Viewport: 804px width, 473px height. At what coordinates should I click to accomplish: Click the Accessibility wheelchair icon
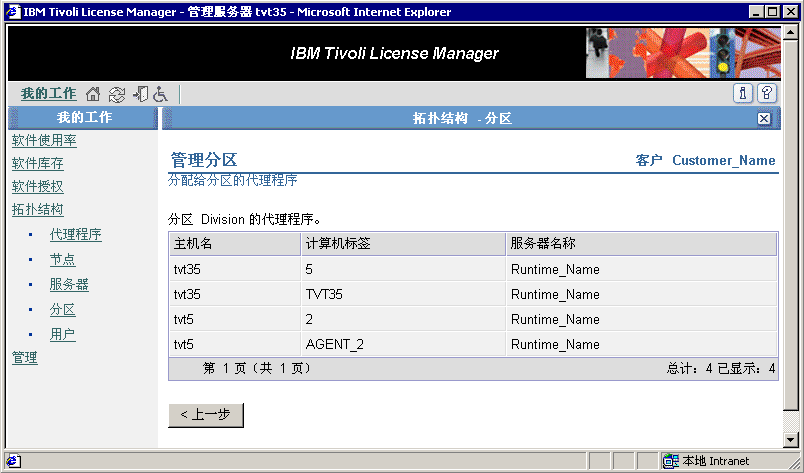160,94
